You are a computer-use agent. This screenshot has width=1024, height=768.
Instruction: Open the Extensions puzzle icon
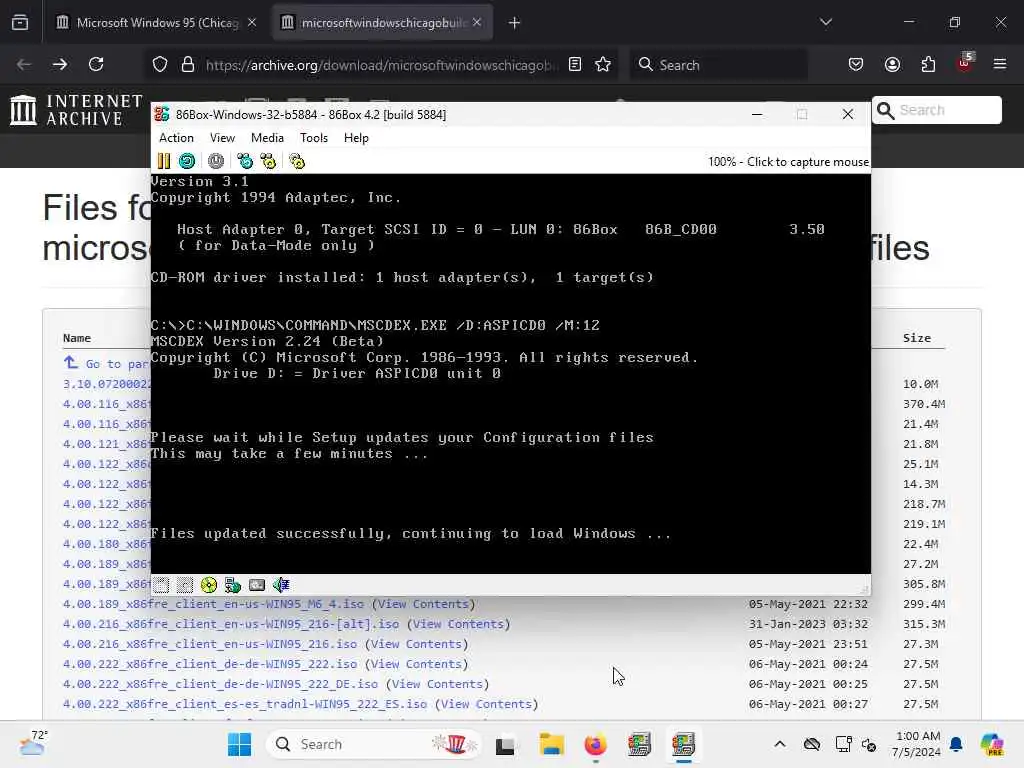point(928,65)
